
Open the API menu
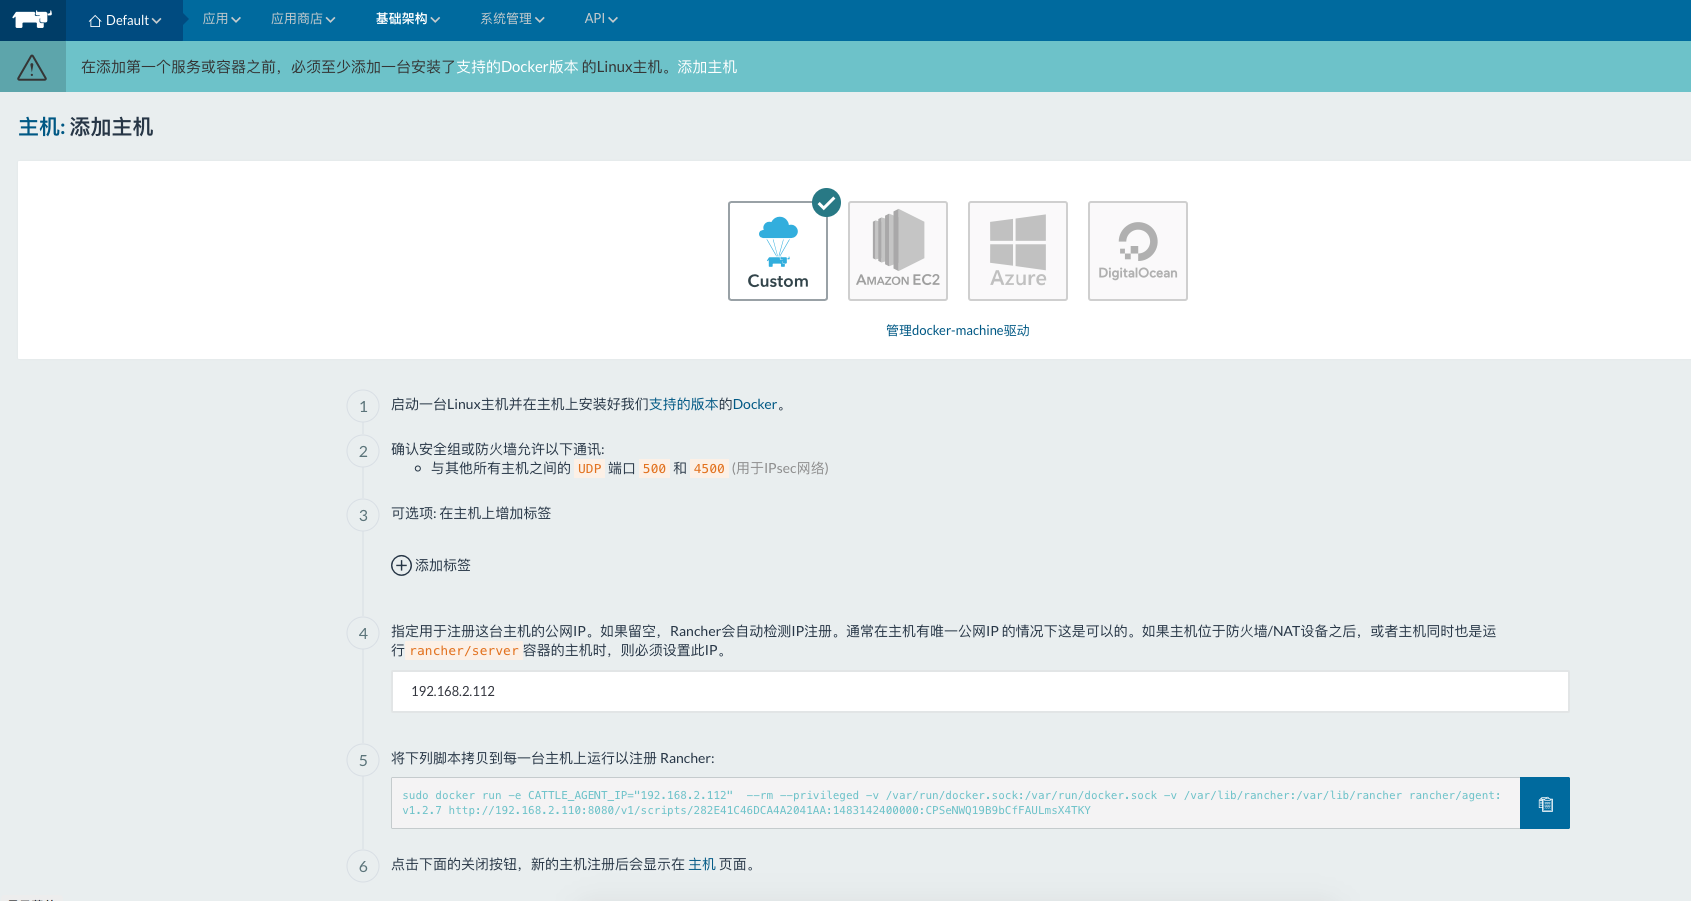(600, 19)
